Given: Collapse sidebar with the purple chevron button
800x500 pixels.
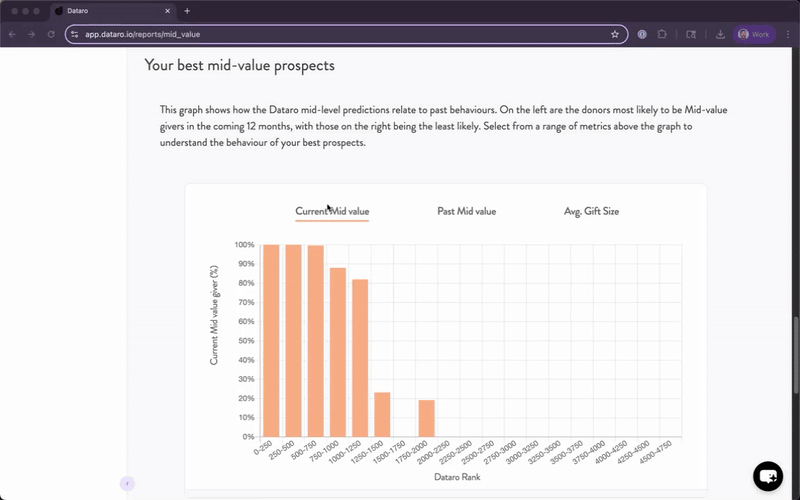Looking at the screenshot, I should tap(127, 484).
